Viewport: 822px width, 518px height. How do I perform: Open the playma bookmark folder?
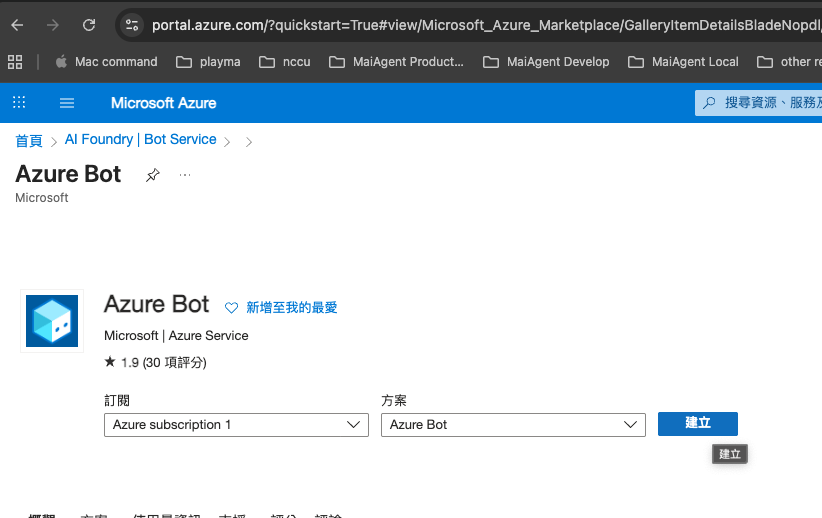208,62
